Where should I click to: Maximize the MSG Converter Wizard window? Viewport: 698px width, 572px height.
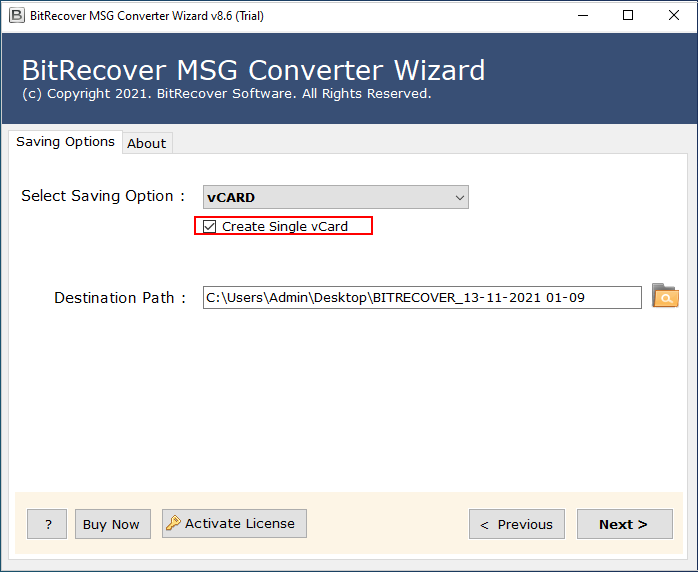(x=628, y=16)
